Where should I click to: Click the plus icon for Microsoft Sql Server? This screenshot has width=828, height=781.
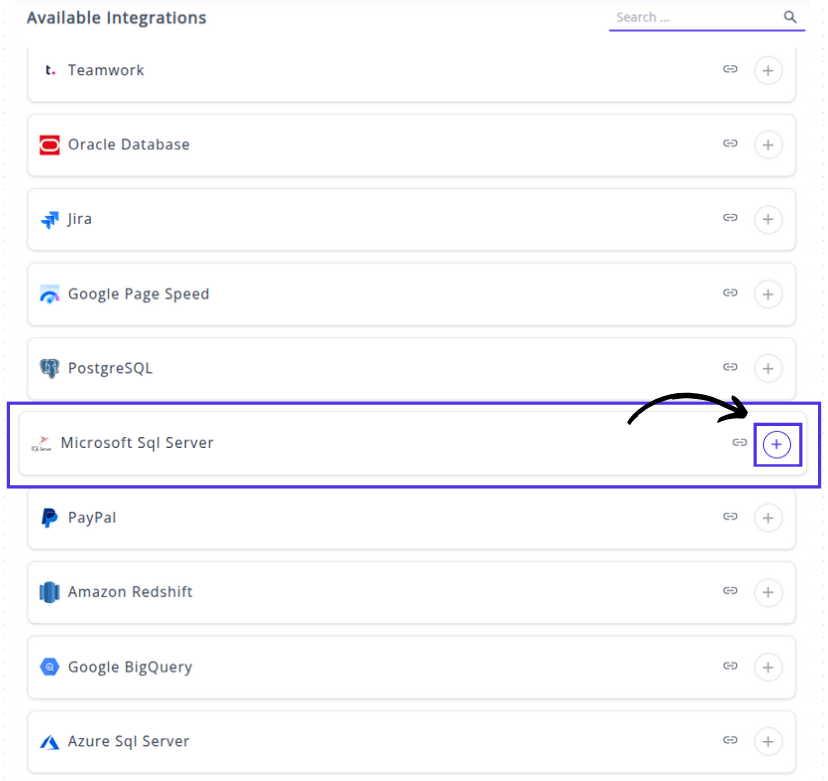coord(777,443)
